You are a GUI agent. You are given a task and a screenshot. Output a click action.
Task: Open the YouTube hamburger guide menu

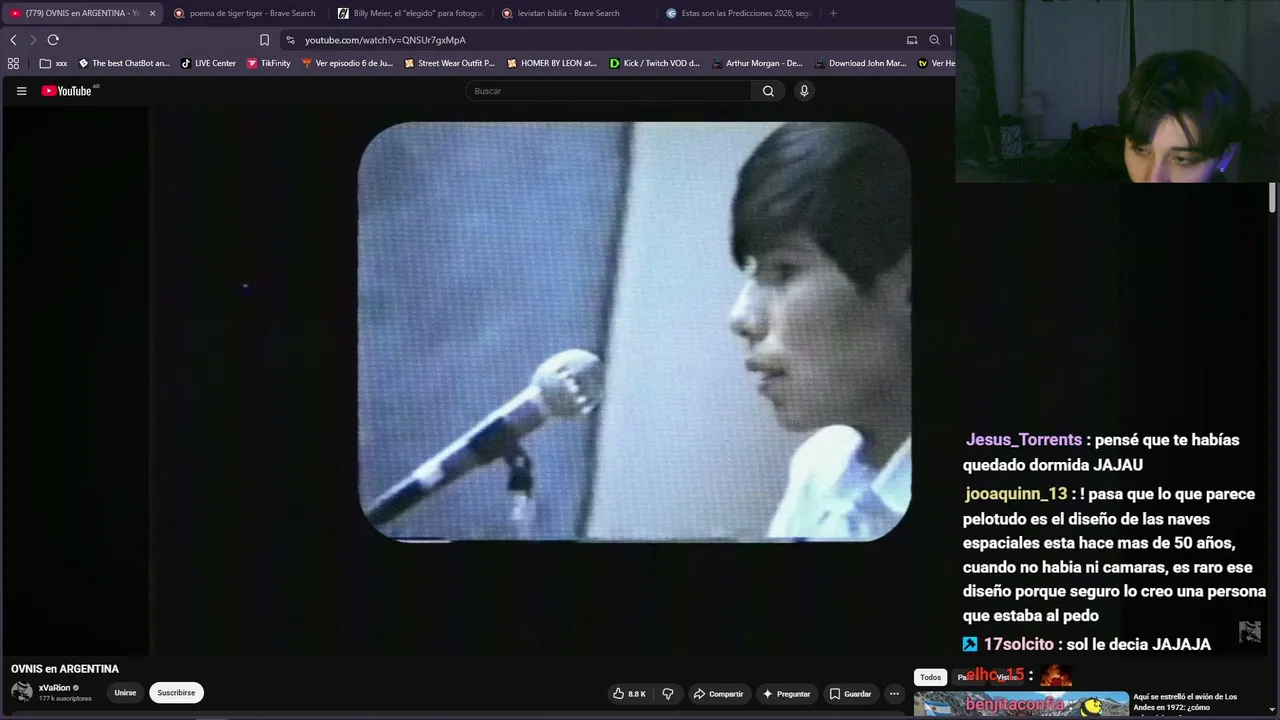pos(21,91)
